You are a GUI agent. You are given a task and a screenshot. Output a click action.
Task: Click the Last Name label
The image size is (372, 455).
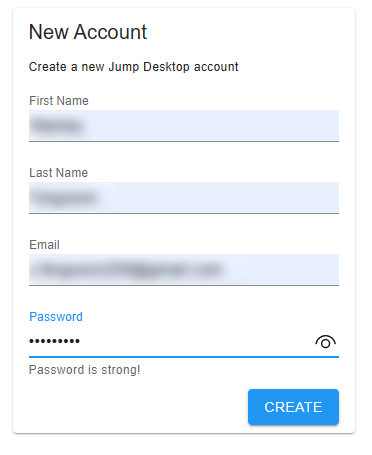coord(58,173)
